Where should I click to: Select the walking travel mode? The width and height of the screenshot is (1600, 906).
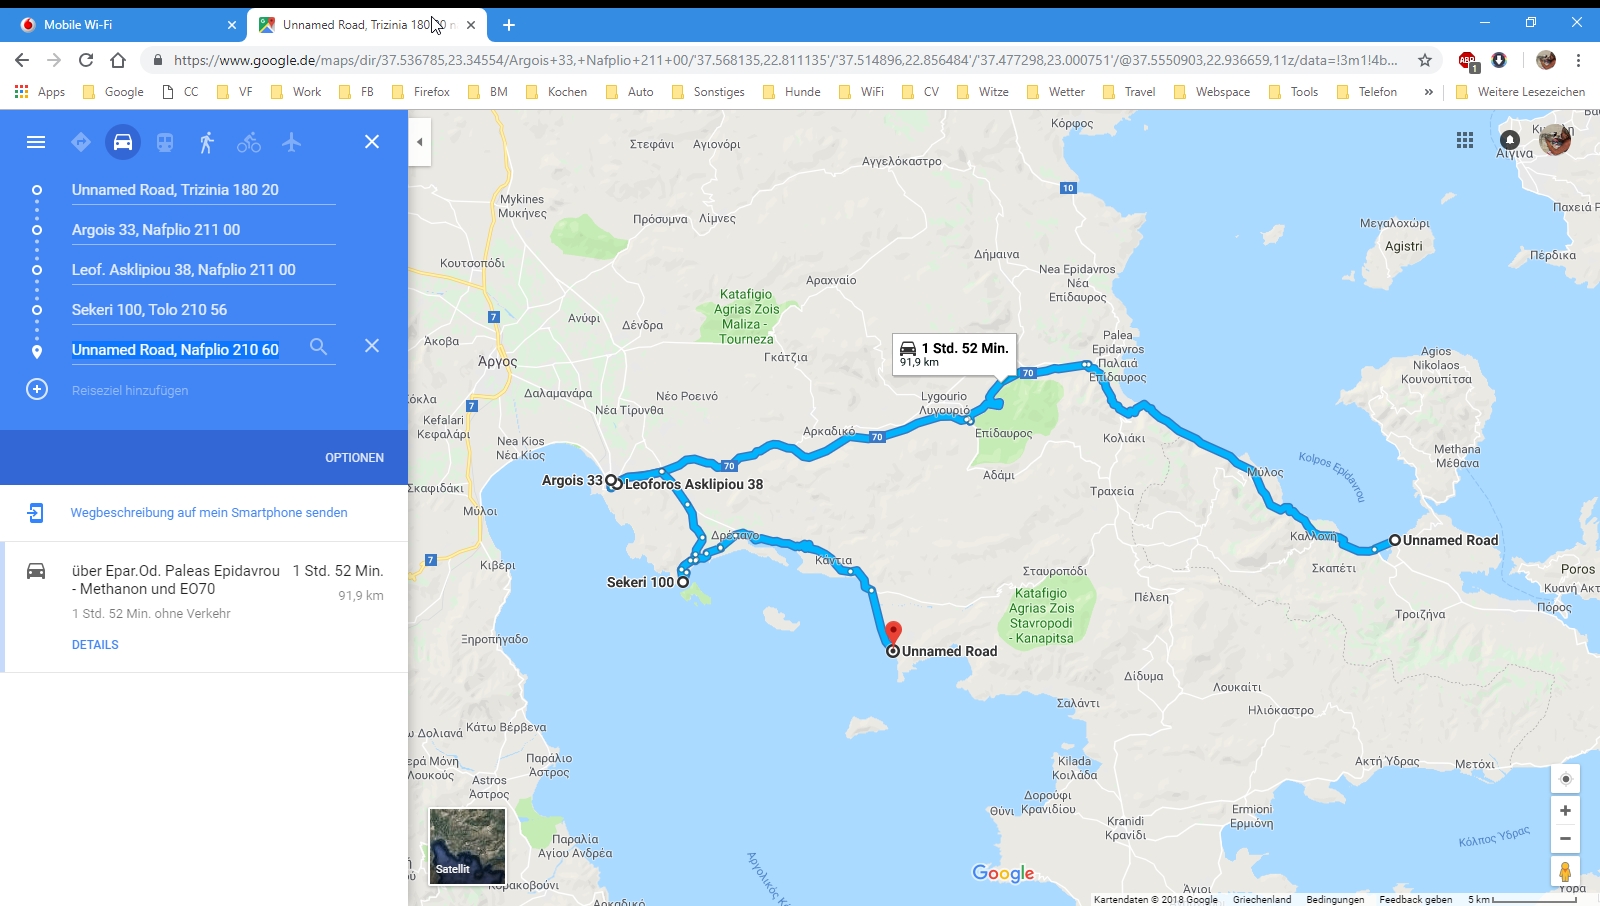point(207,142)
